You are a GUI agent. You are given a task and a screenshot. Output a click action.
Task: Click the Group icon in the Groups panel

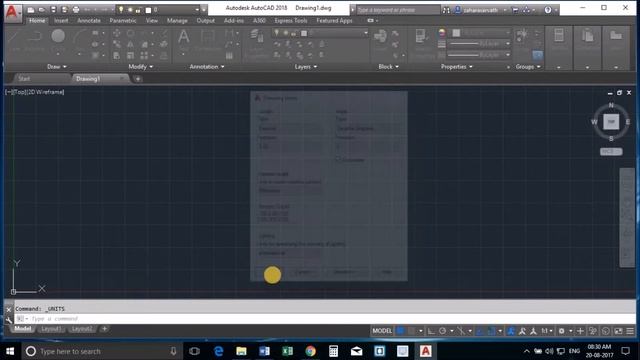522,36
